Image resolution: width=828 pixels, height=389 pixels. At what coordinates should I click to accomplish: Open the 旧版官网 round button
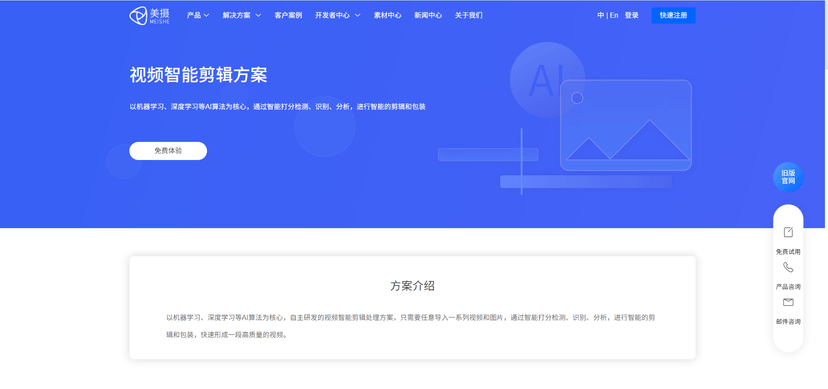point(788,177)
